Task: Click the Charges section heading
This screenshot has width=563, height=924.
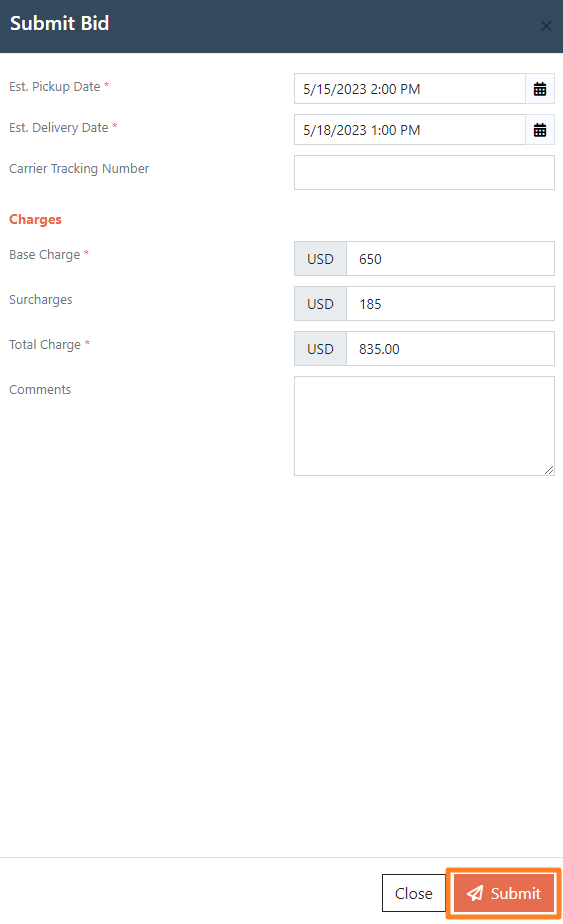Action: tap(35, 219)
